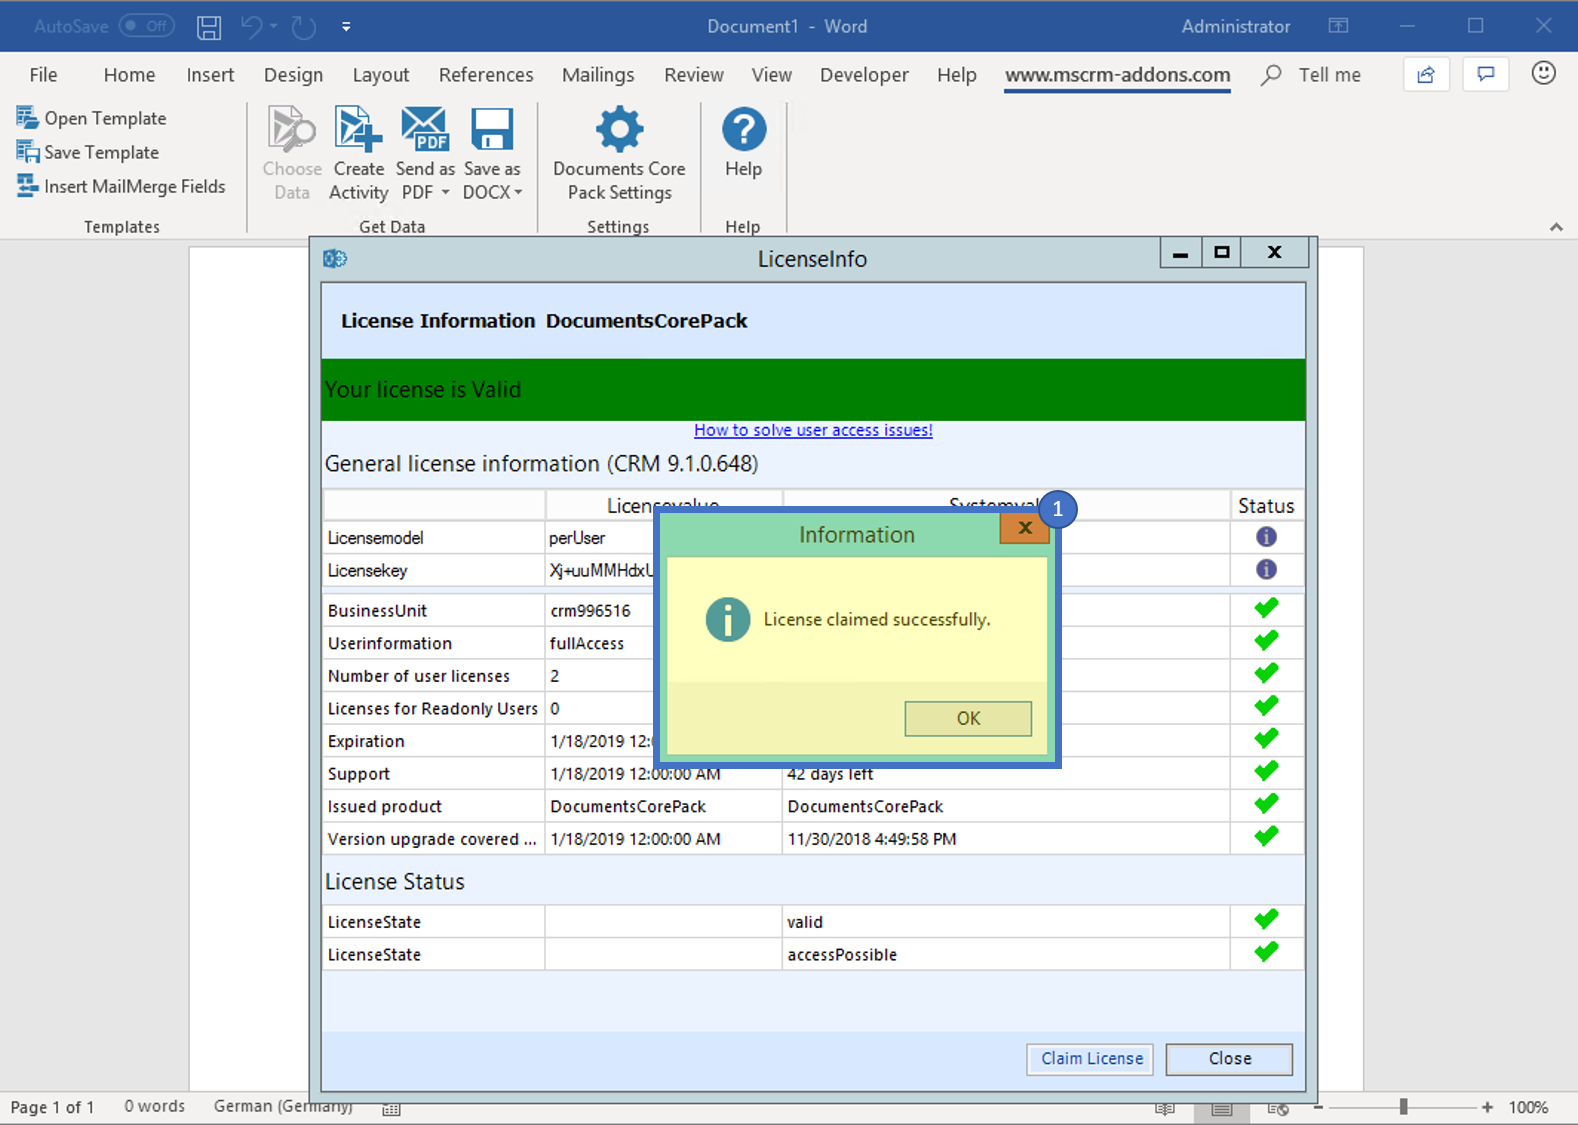This screenshot has height=1125, width=1578.
Task: Click the Help question mark icon
Action: point(743,130)
